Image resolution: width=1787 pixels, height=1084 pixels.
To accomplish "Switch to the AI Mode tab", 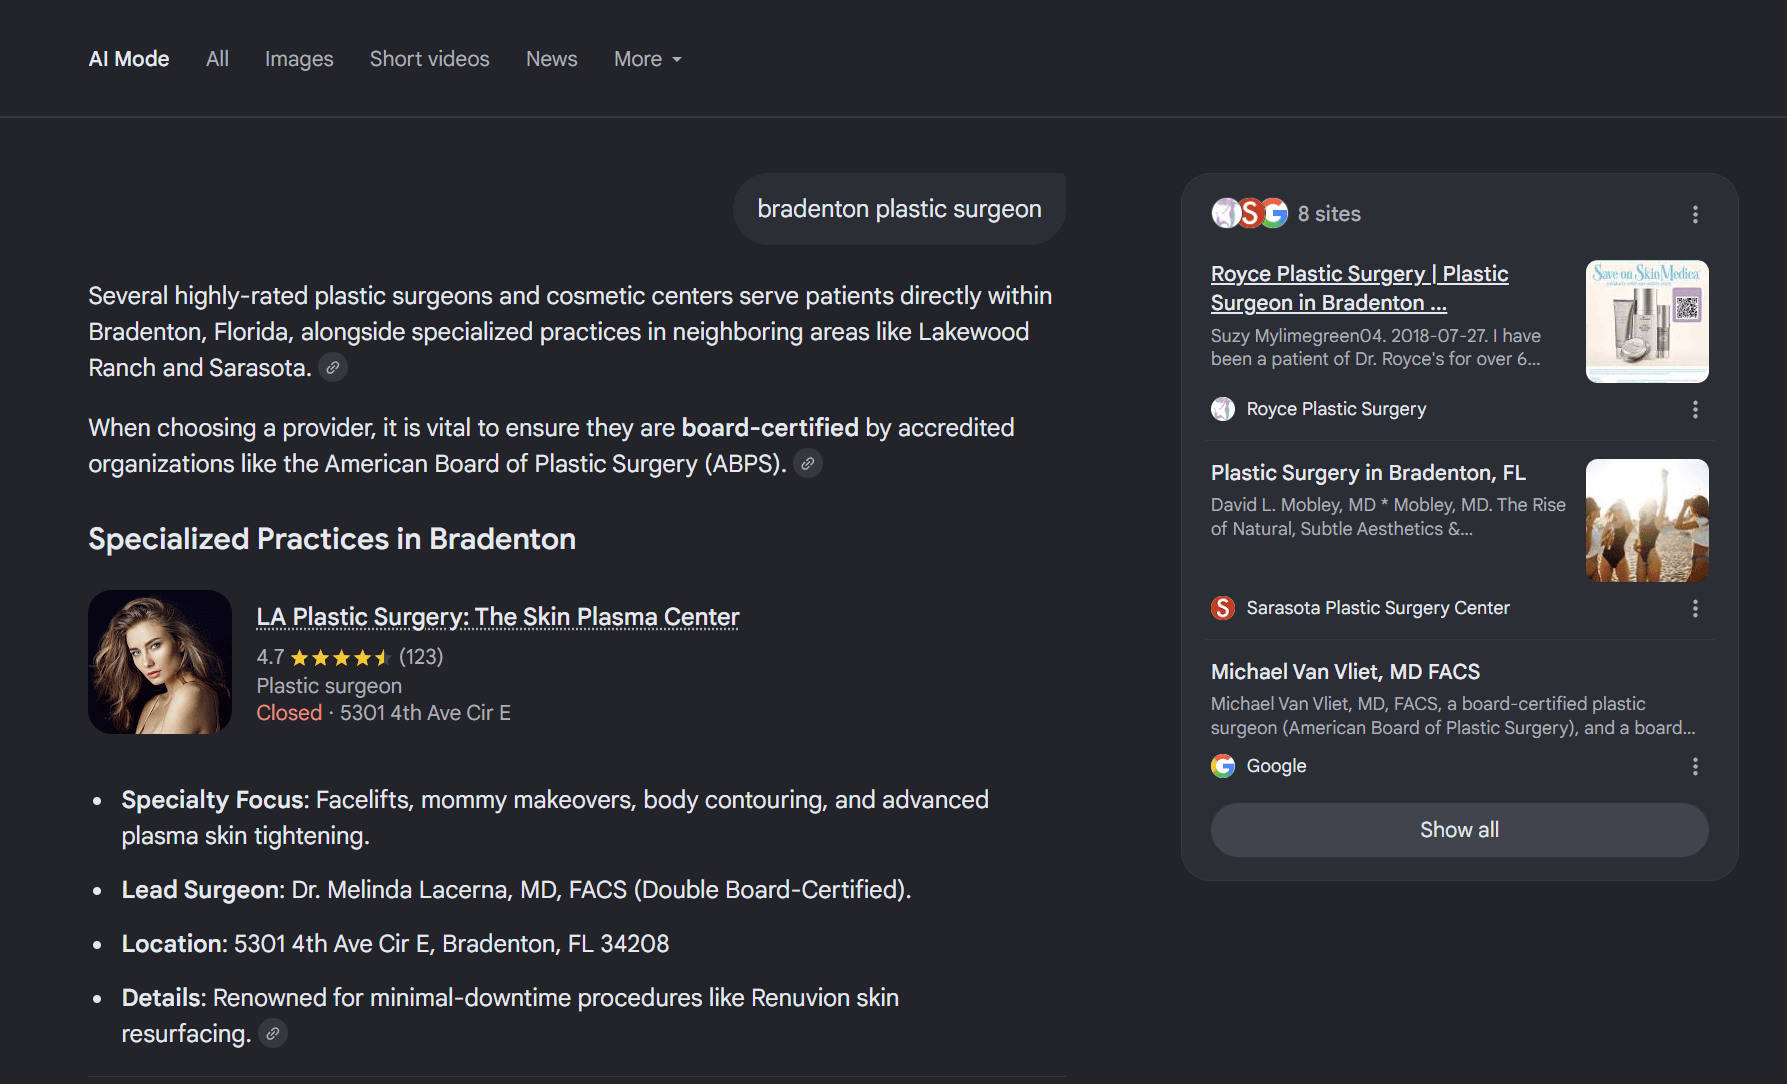I will click(129, 59).
